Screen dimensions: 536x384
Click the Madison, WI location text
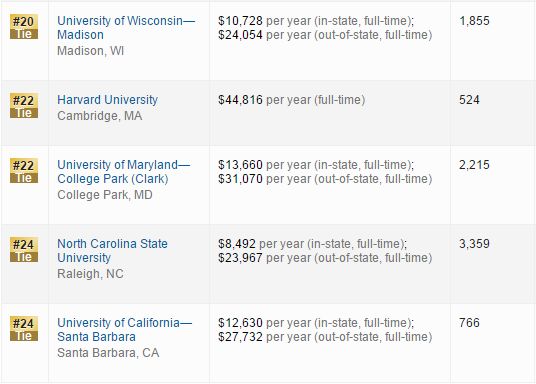(x=90, y=51)
